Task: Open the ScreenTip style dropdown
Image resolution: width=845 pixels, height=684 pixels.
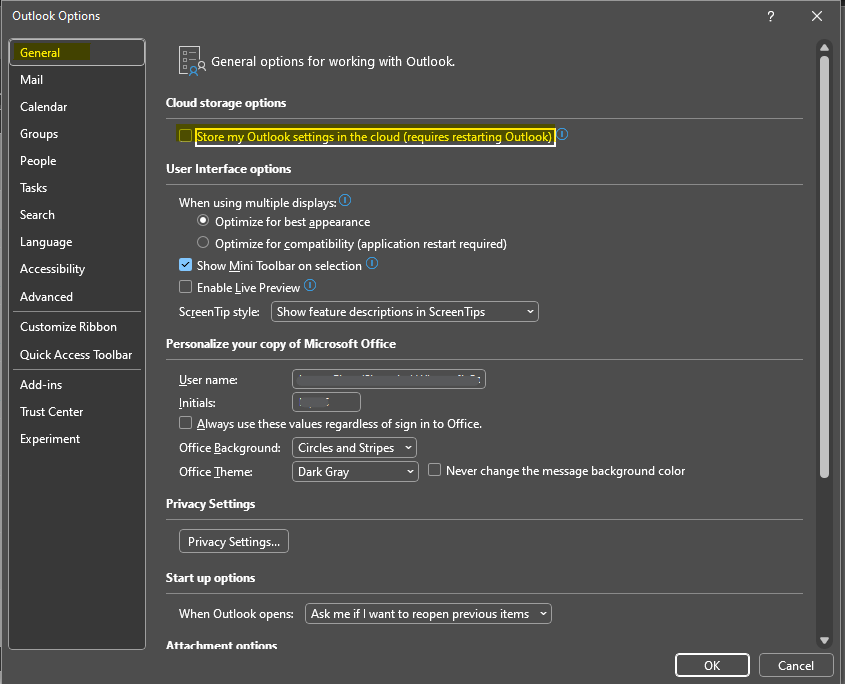Action: [x=405, y=312]
